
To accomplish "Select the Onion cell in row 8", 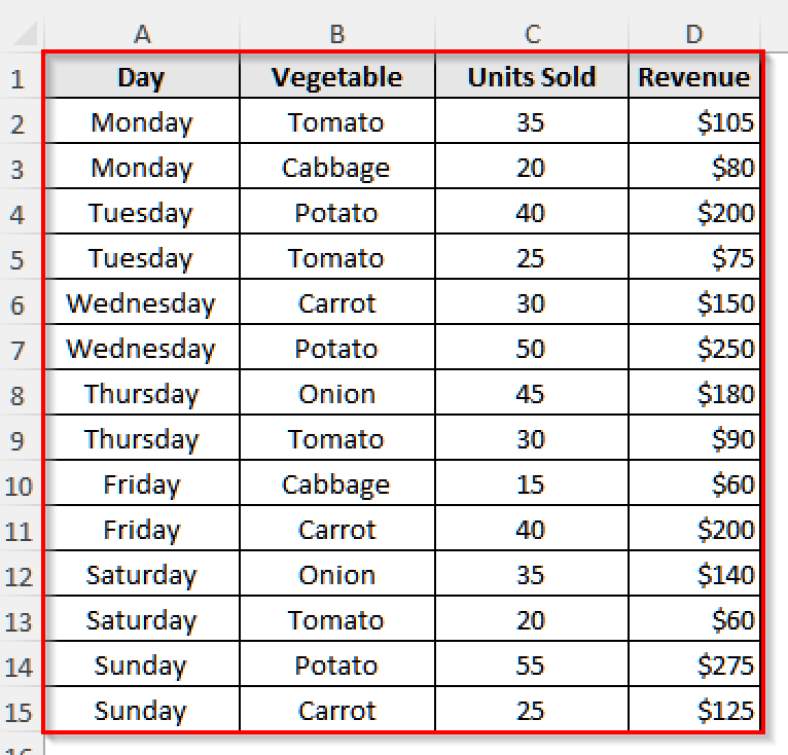I will point(337,393).
